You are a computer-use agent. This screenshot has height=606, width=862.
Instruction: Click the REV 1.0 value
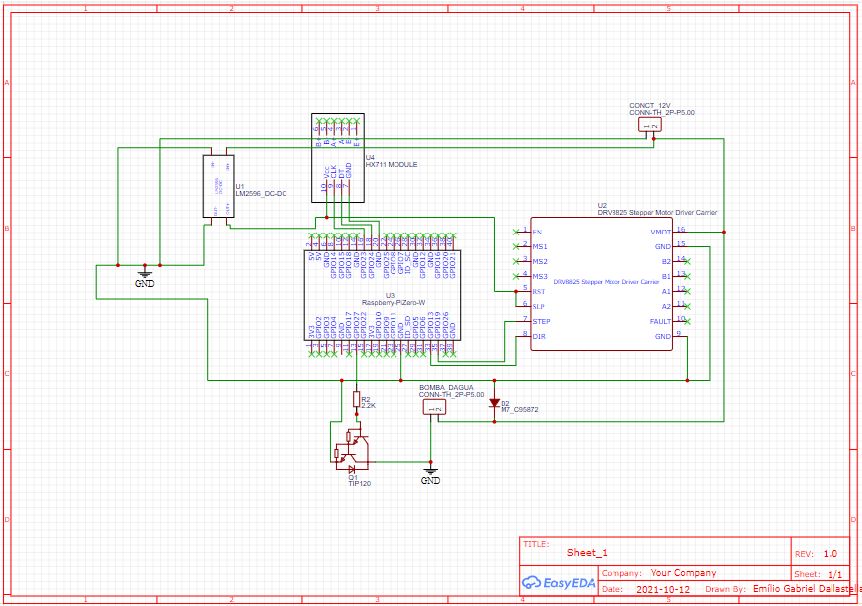click(x=830, y=553)
